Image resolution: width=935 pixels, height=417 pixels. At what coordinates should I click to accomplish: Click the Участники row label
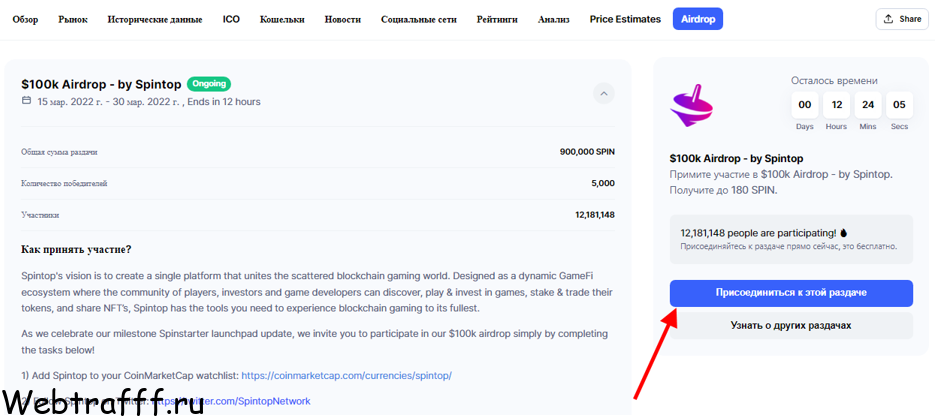41,215
